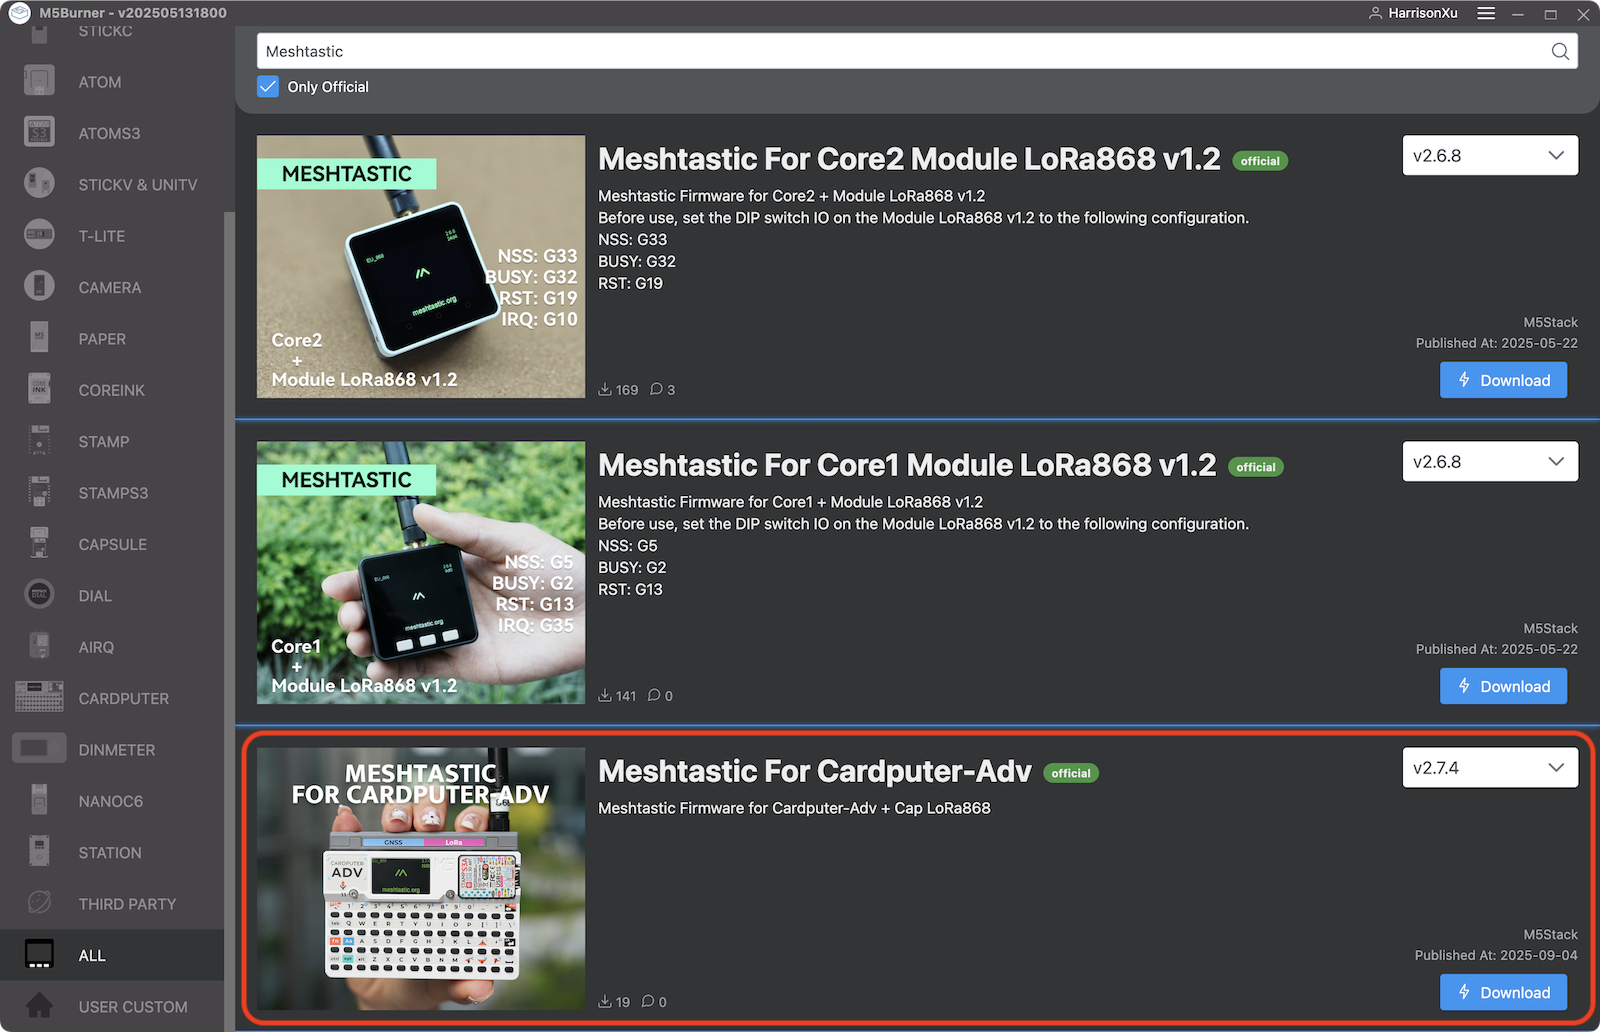Uncheck the Only Official checkbox
Viewport: 1600px width, 1032px height.
tap(268, 86)
